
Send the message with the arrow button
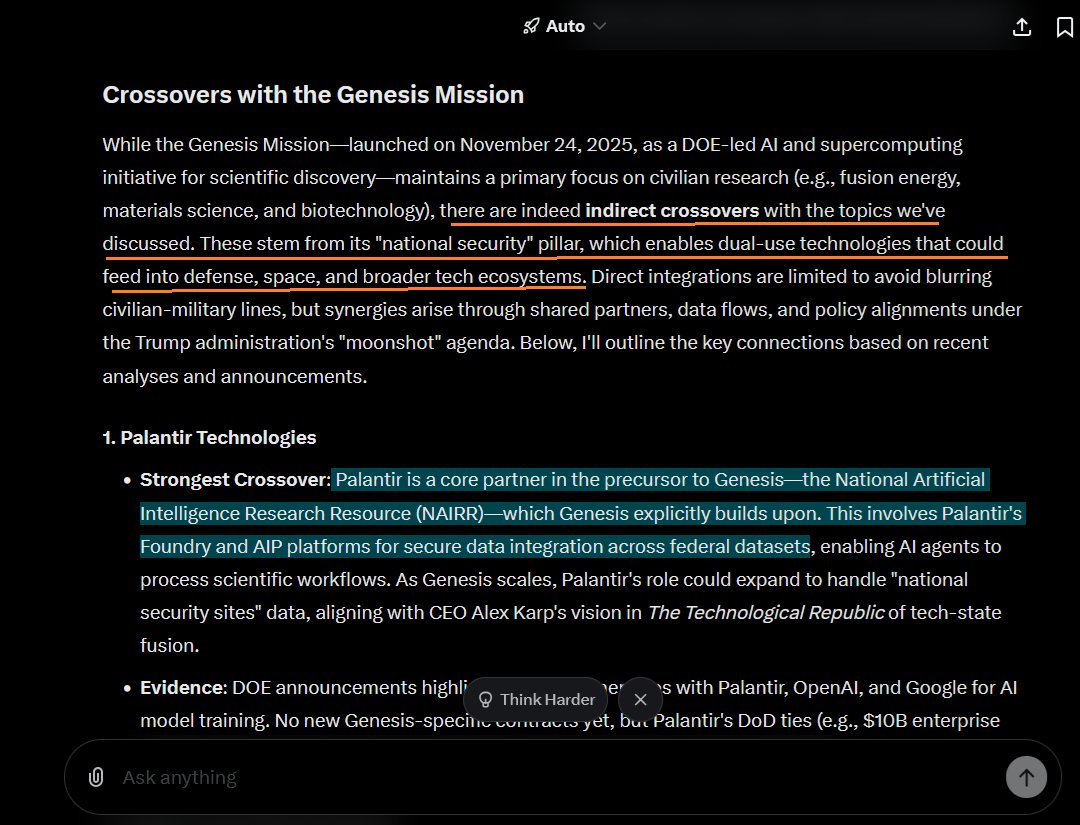coord(1026,777)
